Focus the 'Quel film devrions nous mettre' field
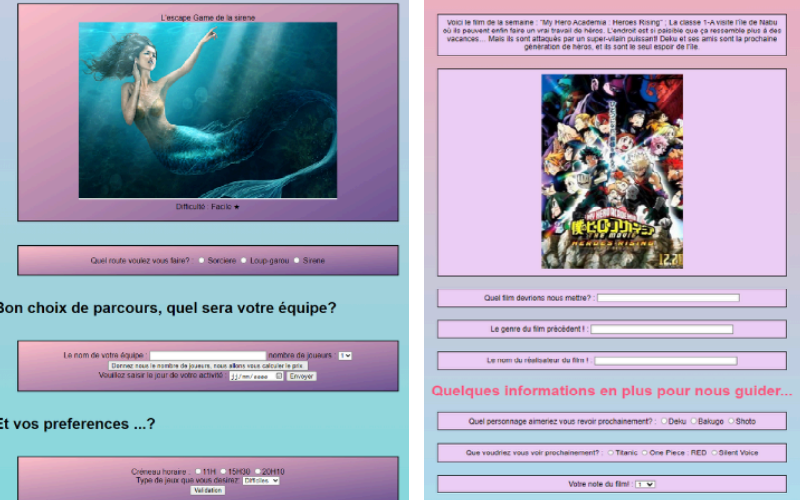Viewport: 800px width, 500px height. click(x=668, y=297)
